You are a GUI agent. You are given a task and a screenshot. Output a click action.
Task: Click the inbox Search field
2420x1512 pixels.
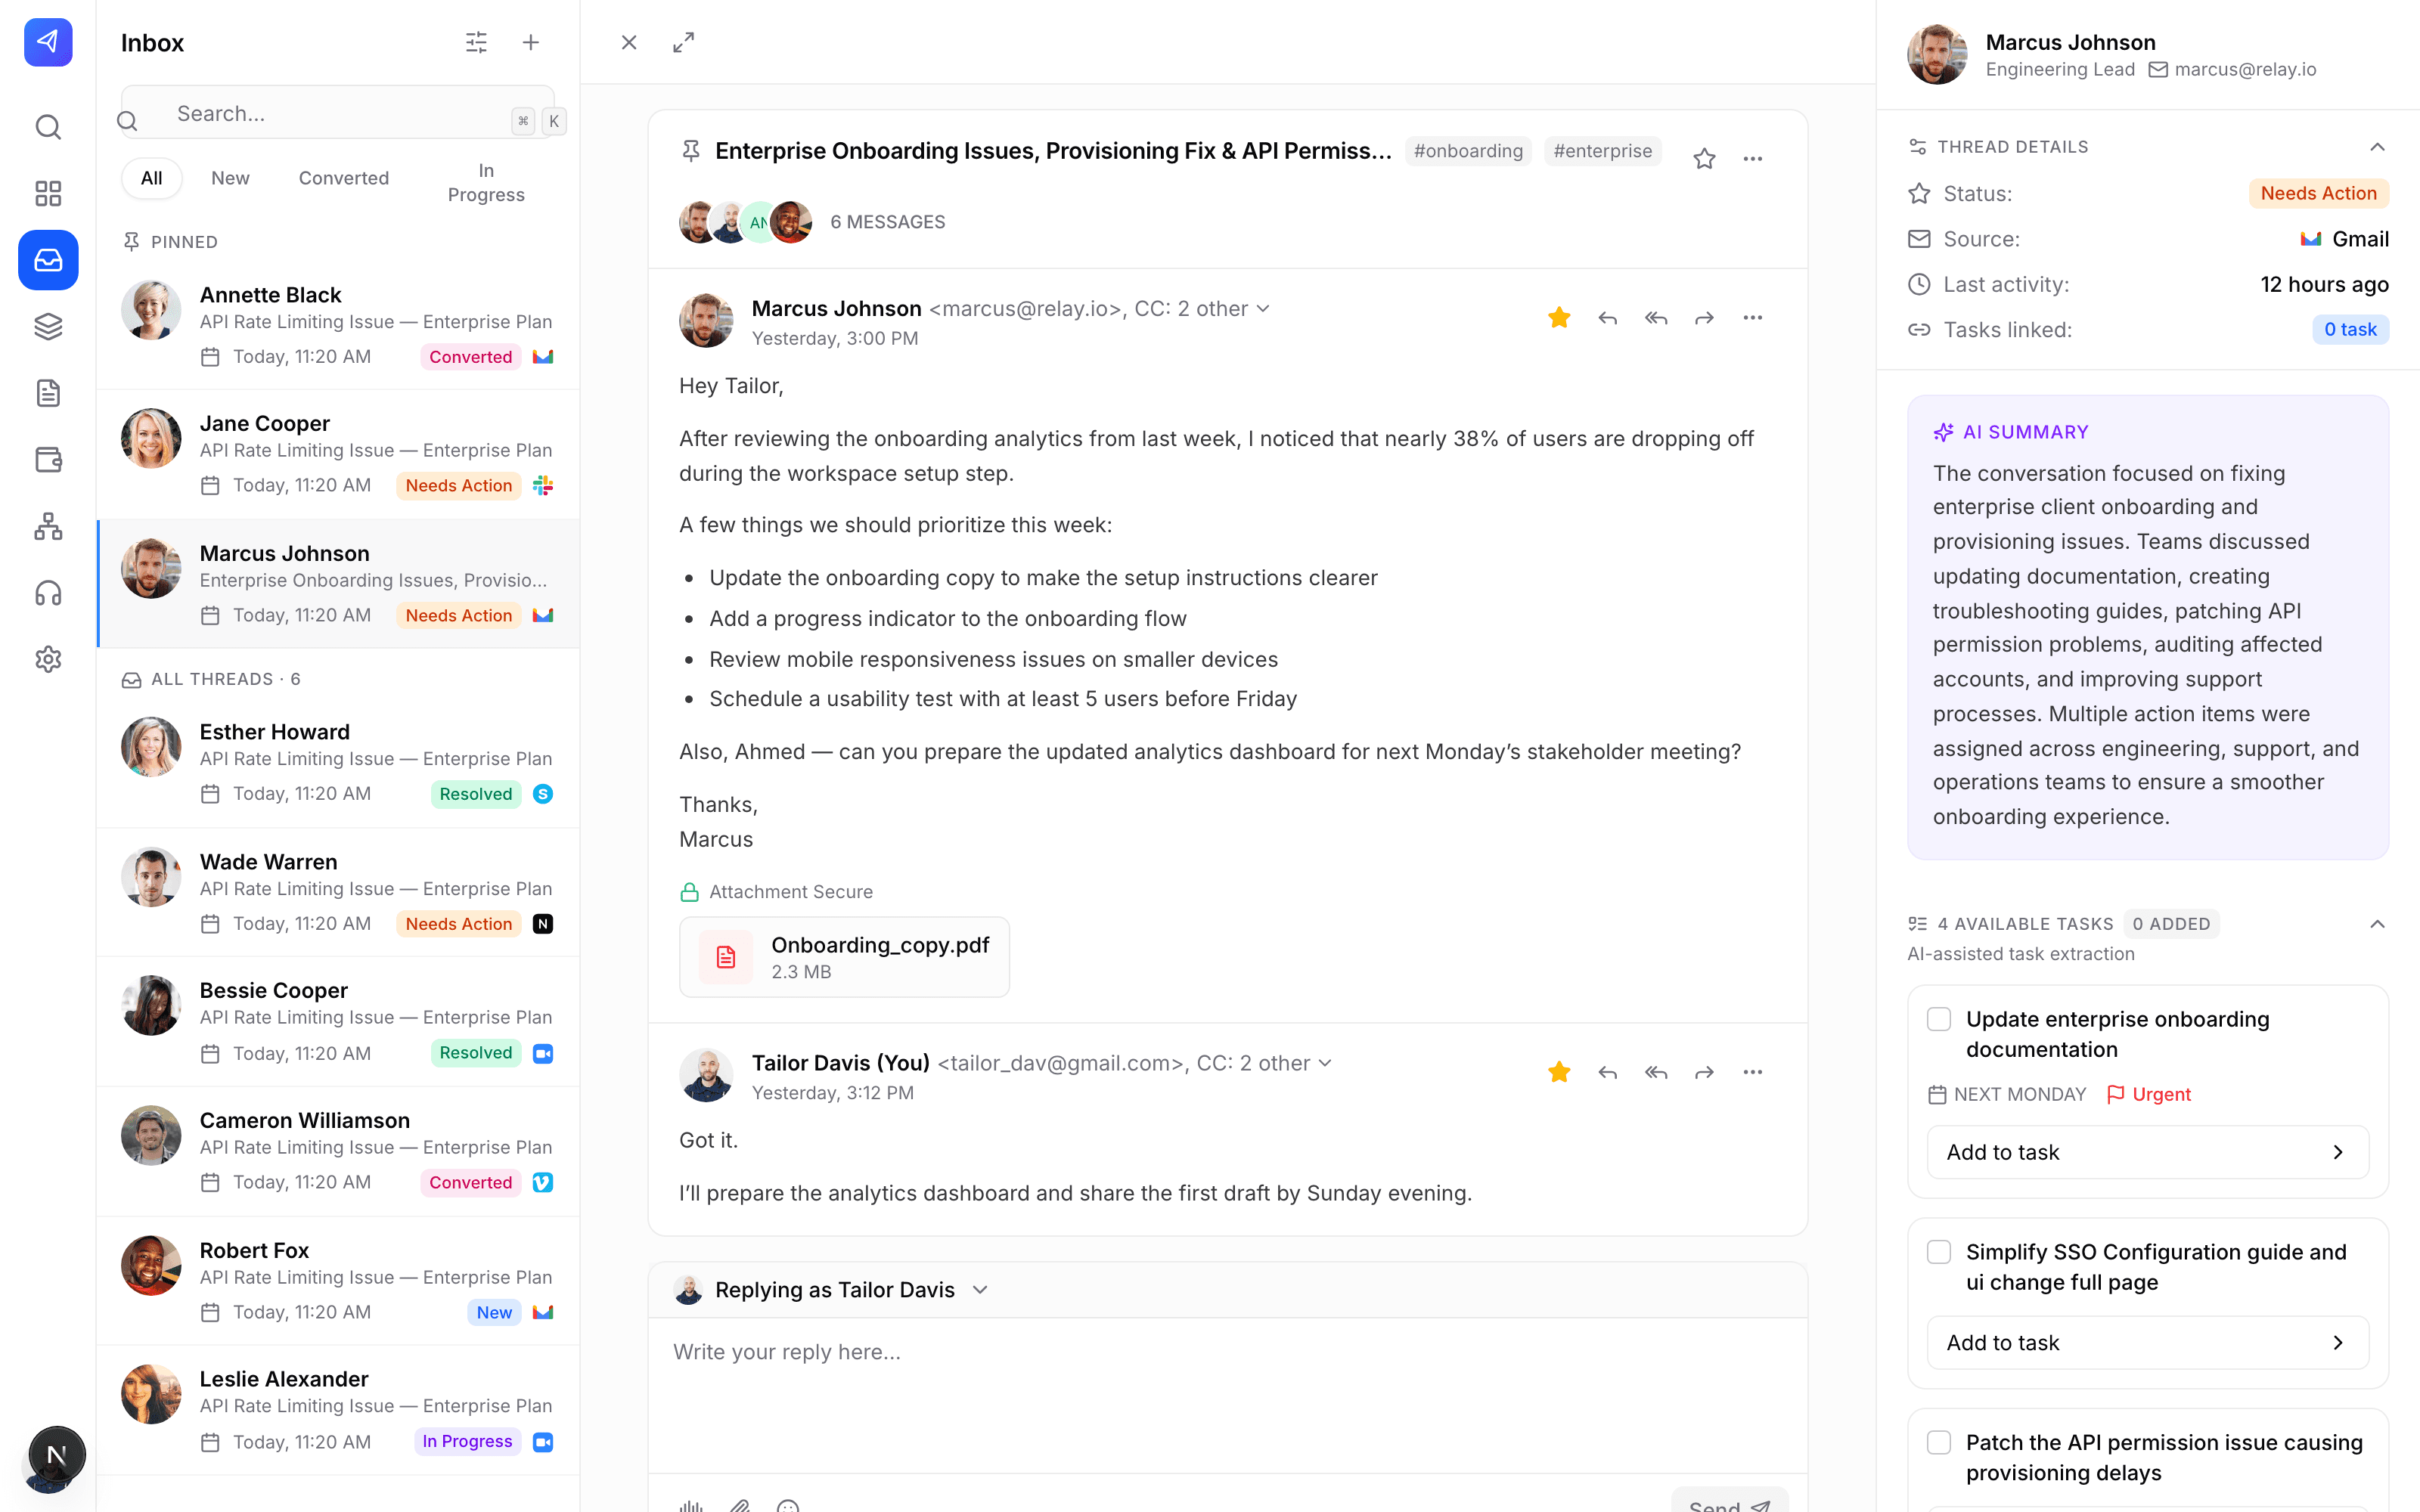(x=338, y=113)
